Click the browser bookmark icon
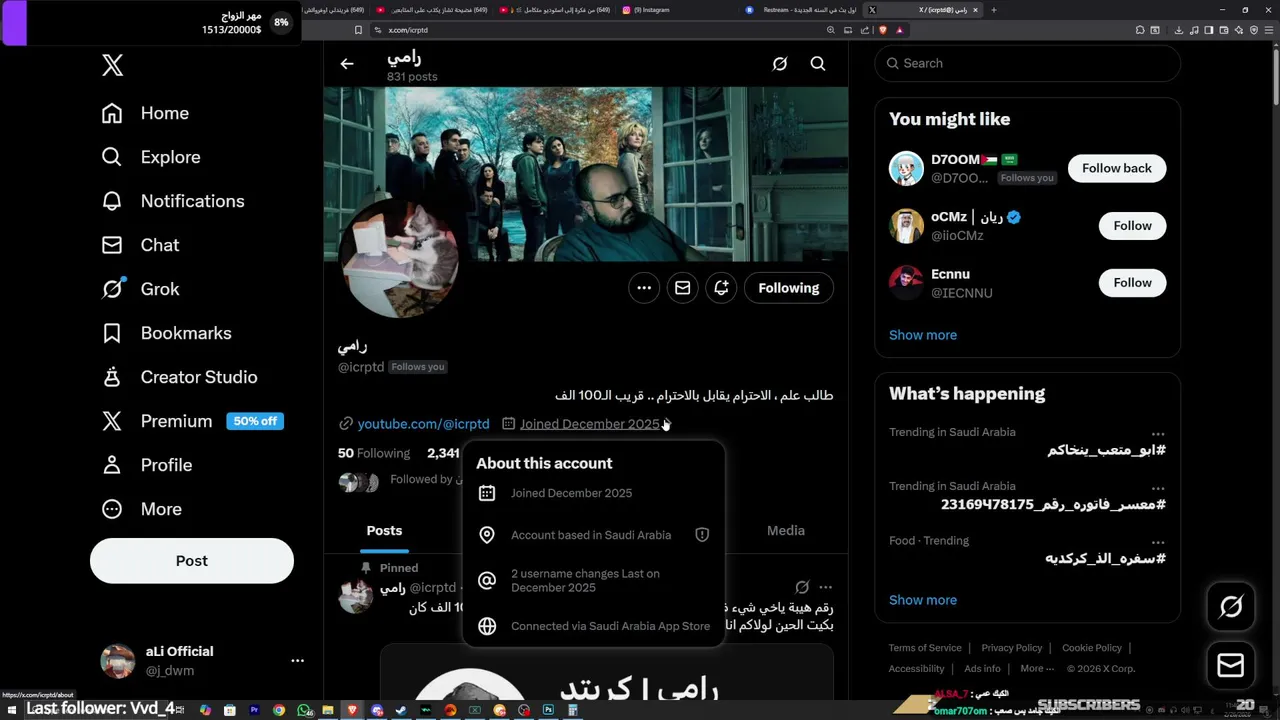 point(359,30)
